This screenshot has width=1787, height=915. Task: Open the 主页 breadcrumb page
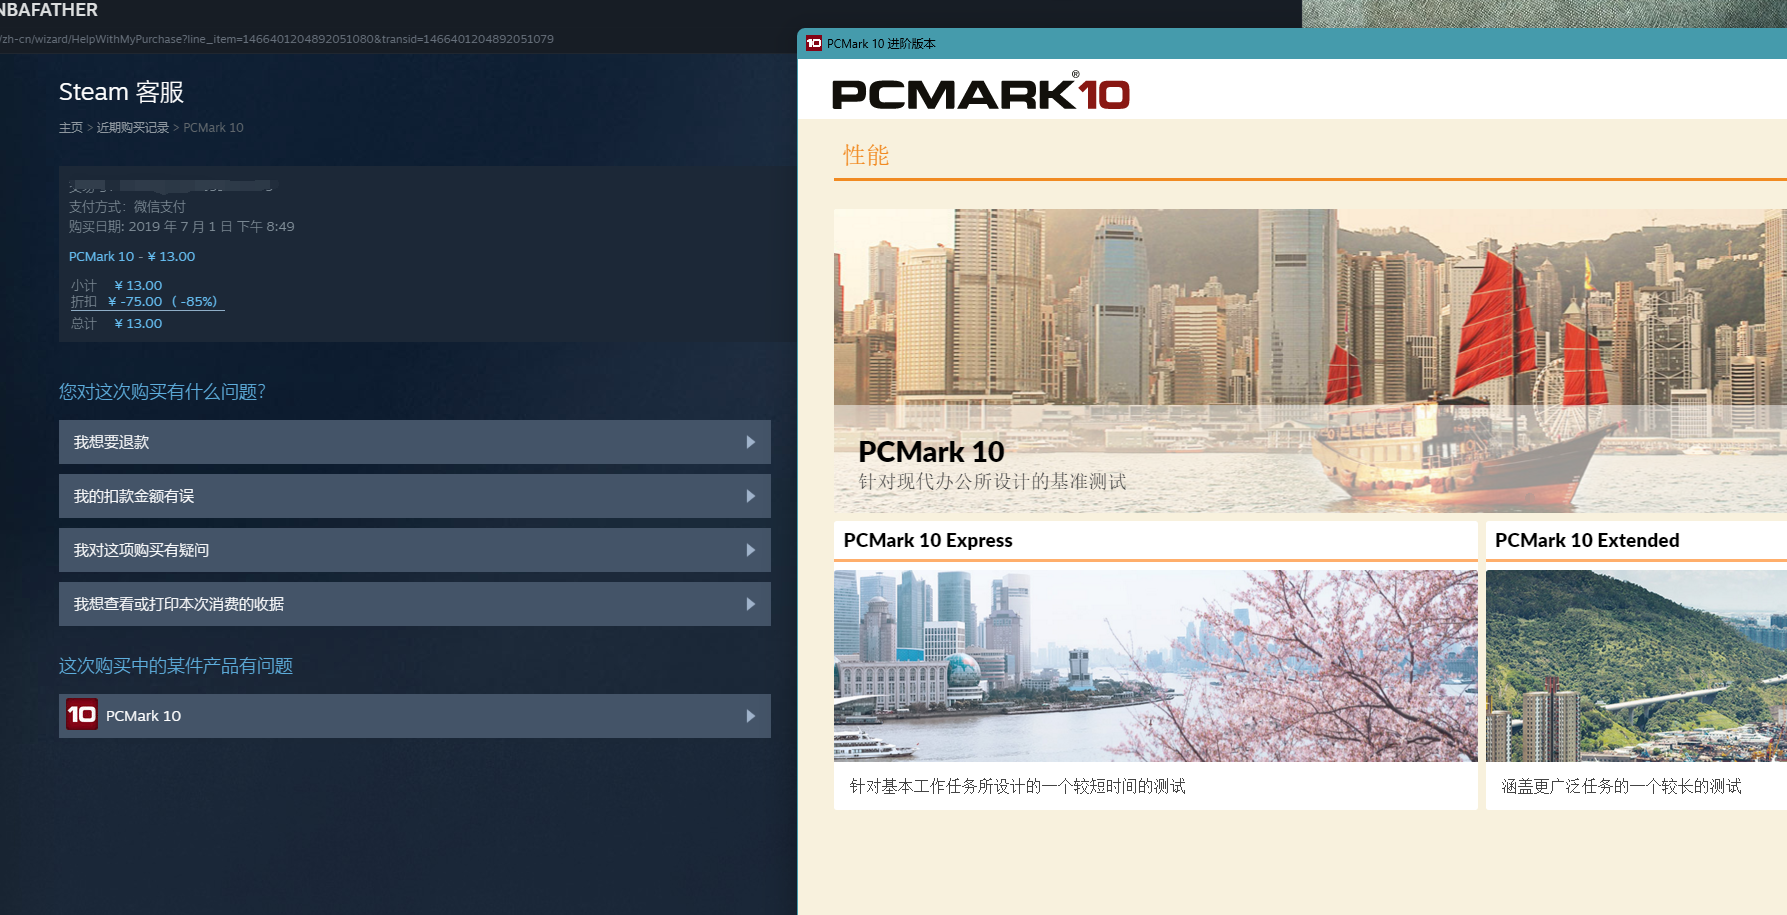tap(70, 127)
